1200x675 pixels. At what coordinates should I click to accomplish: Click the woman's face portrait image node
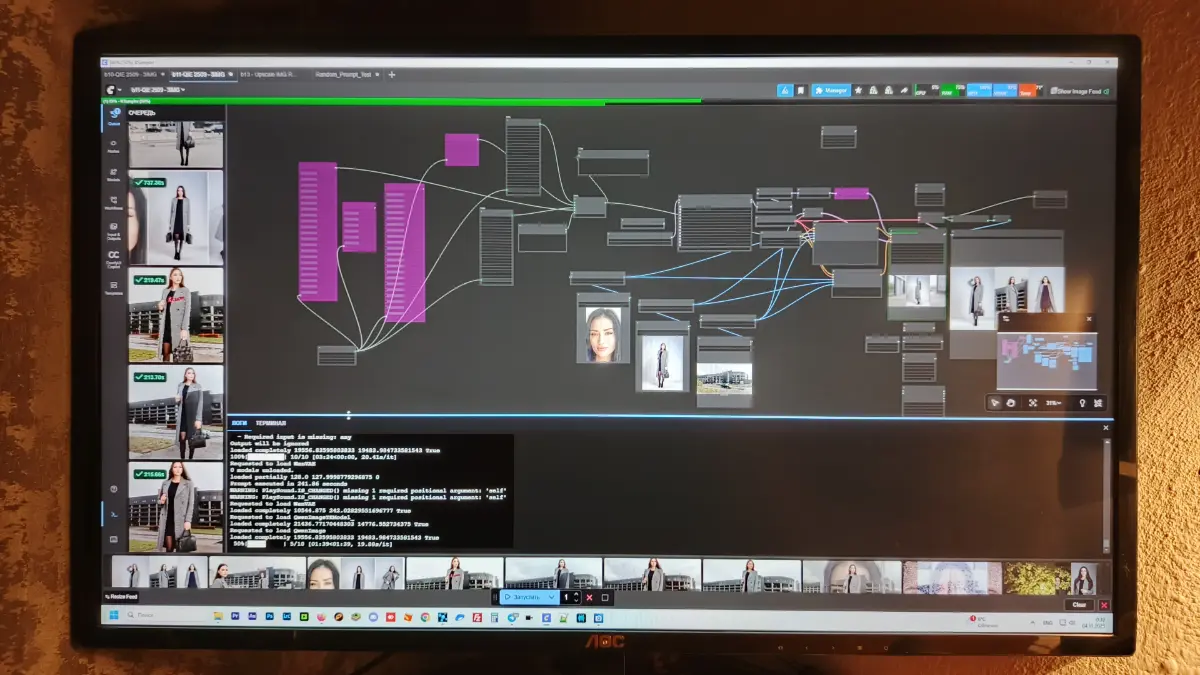603,334
